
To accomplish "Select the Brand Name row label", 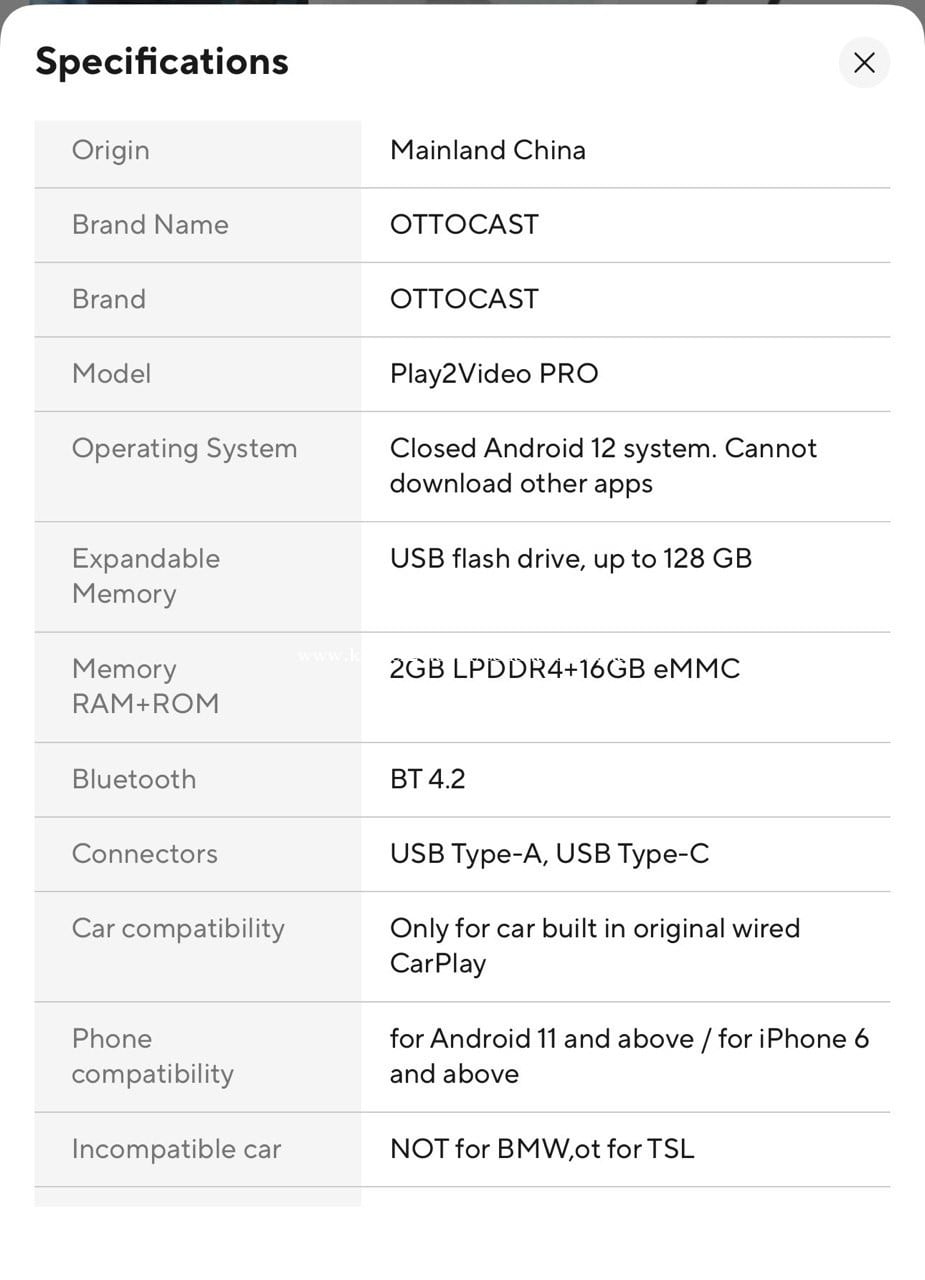I will coord(150,224).
